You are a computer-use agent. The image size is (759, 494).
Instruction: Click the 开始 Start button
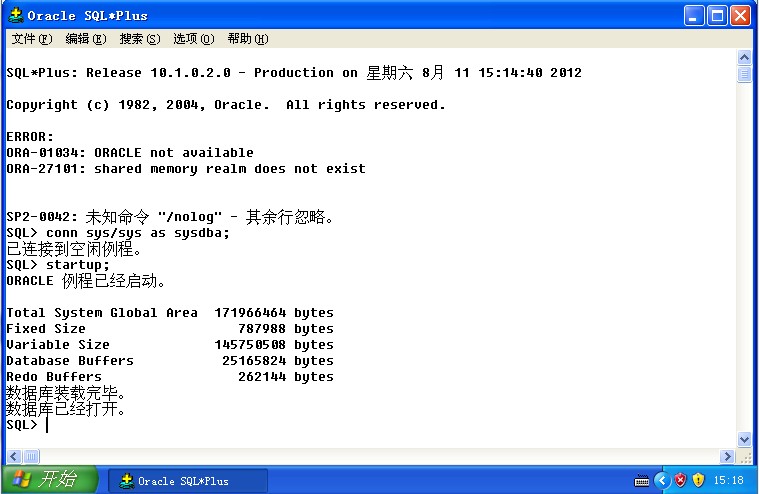50,479
